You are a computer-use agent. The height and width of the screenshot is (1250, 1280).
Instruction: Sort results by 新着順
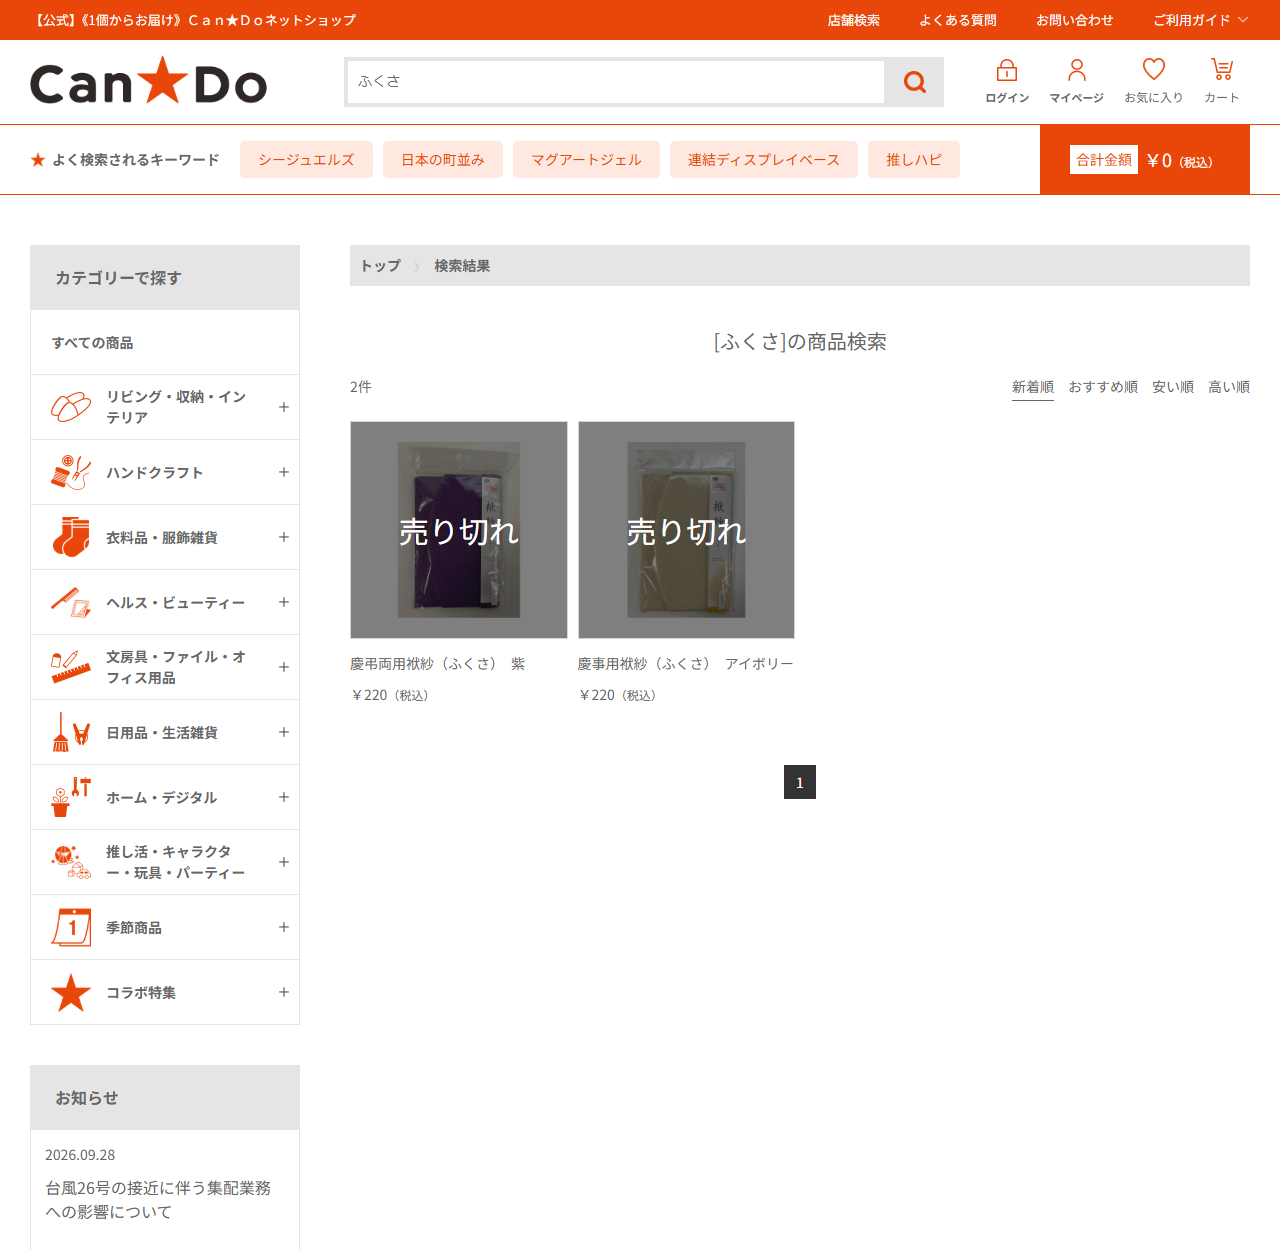[x=1033, y=387]
